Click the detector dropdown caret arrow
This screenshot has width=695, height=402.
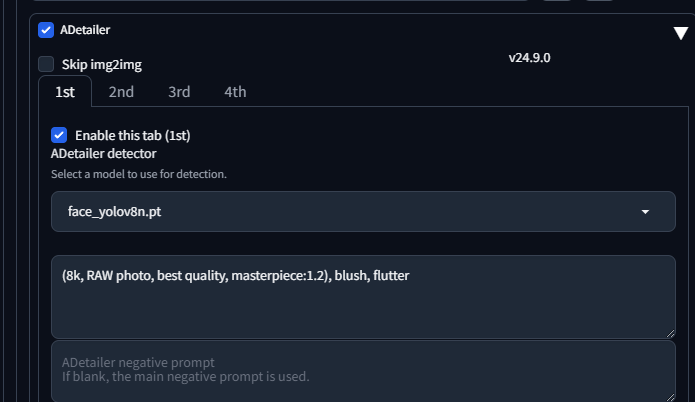click(x=645, y=212)
